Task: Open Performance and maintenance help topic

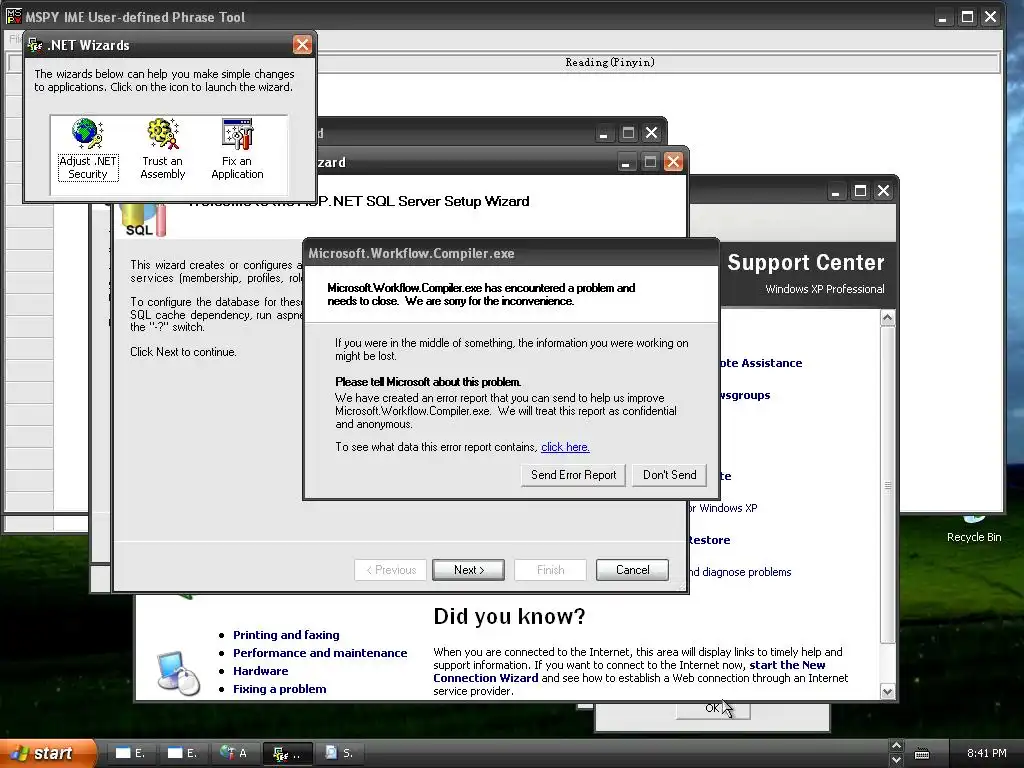Action: coord(320,653)
